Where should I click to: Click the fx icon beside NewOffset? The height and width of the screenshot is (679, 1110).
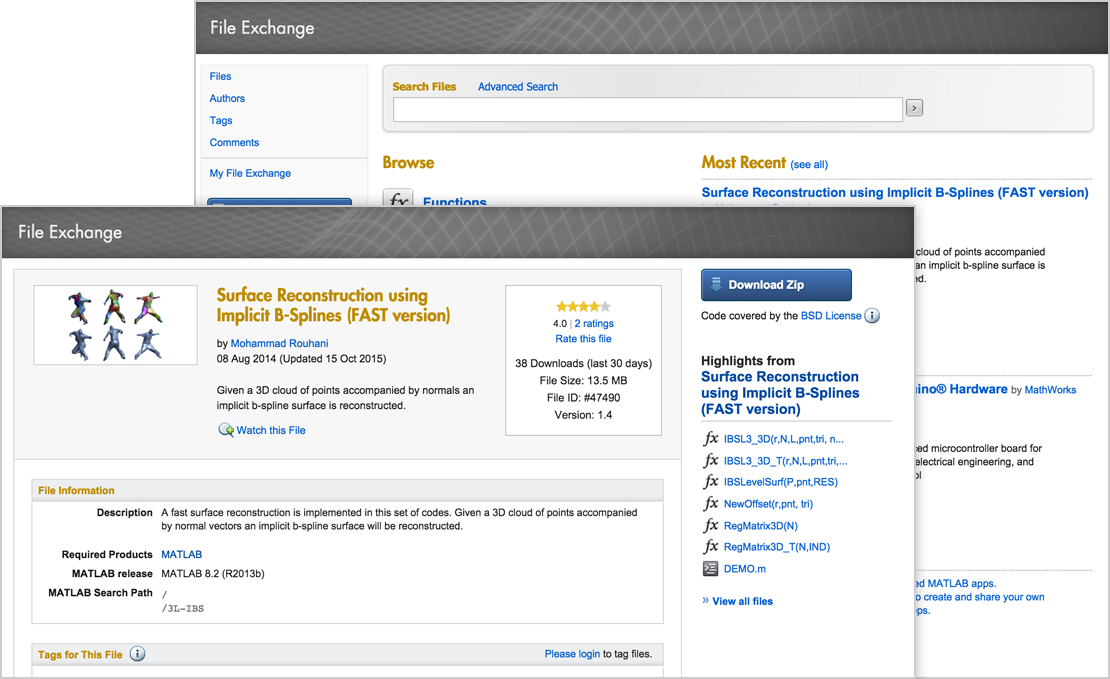pos(711,504)
